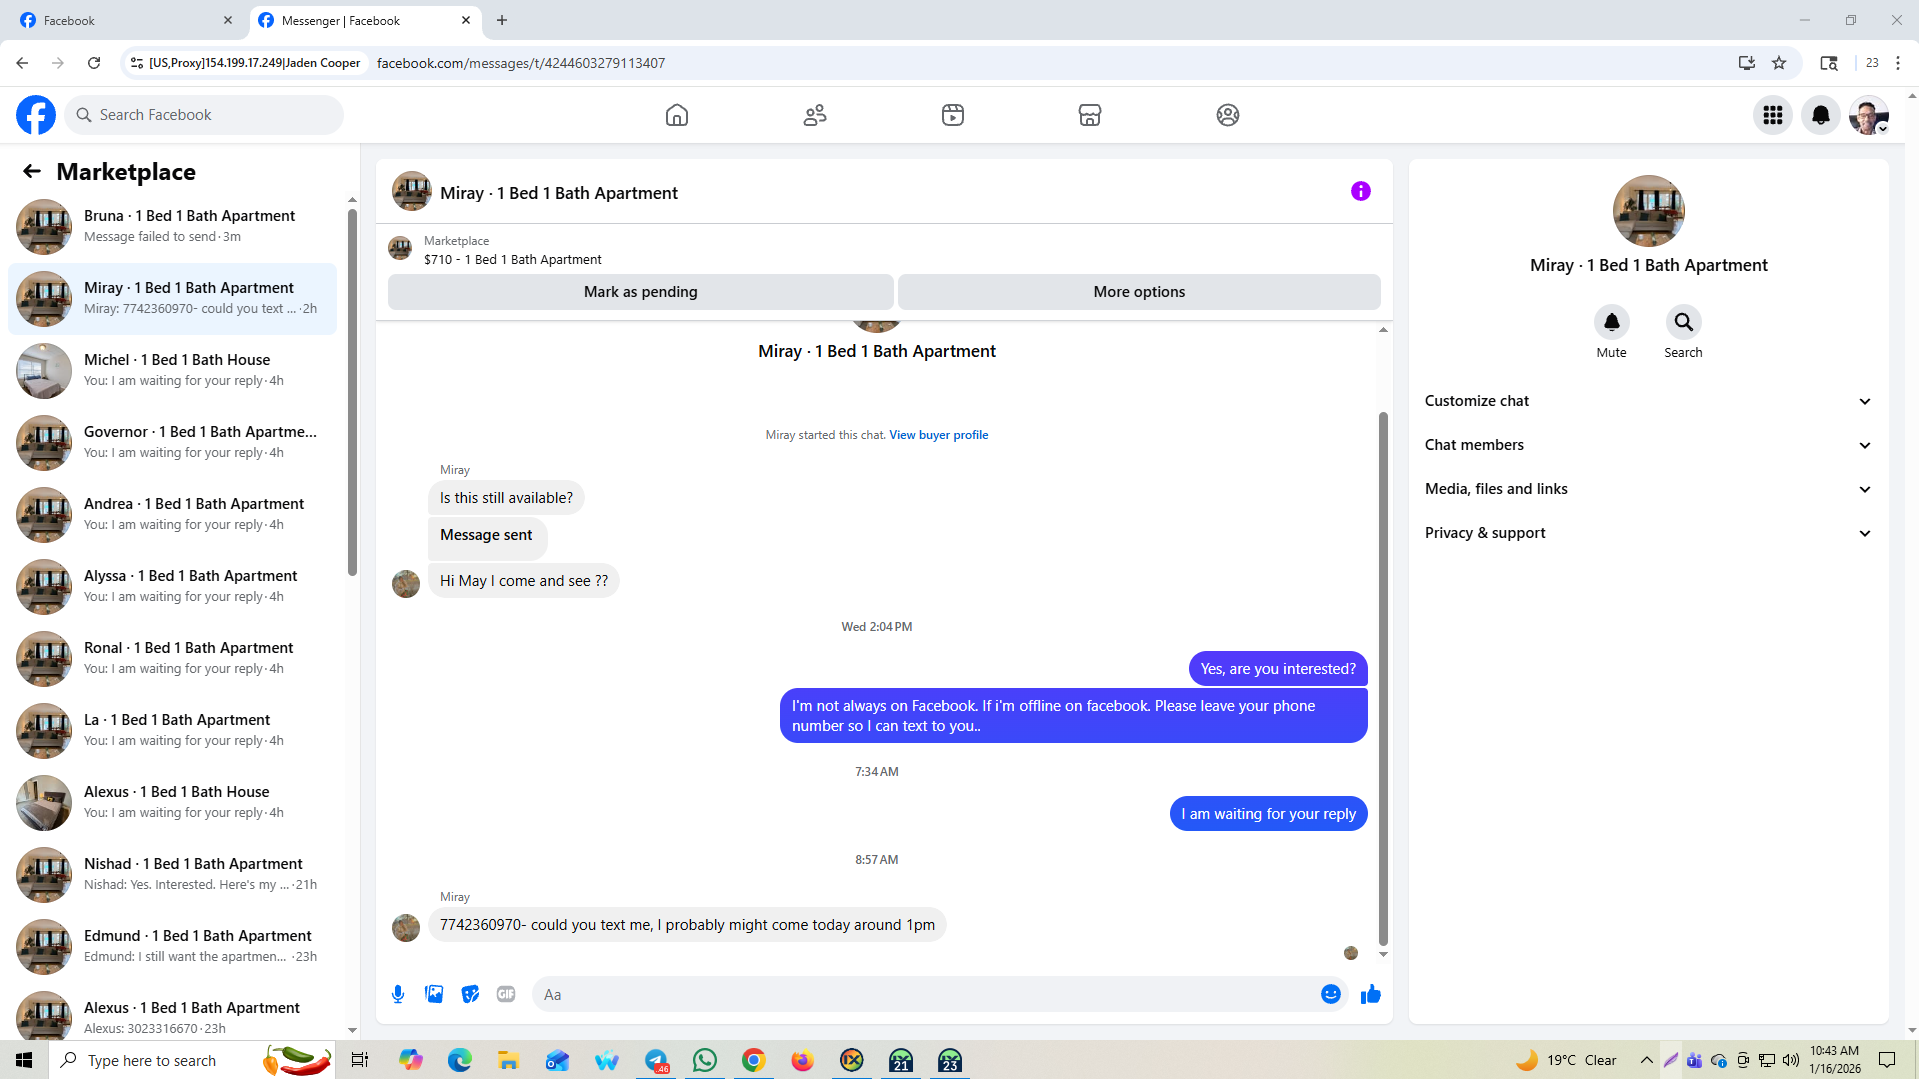Bookmark this page with the star icon

click(1779, 63)
